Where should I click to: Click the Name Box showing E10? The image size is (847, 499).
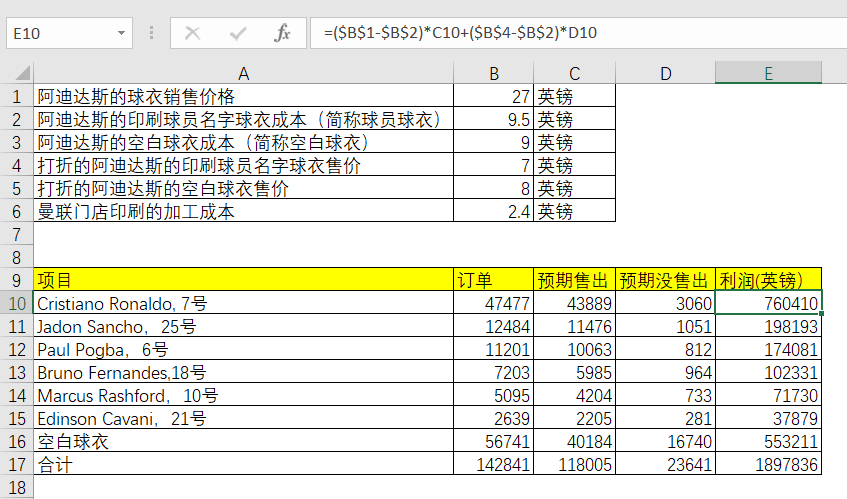pyautogui.click(x=60, y=33)
